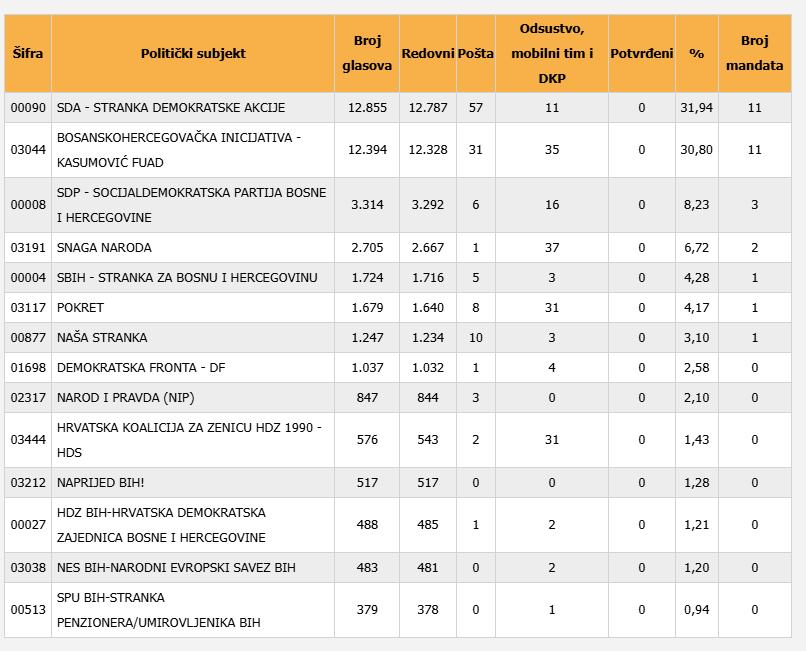Click the Šifra column header
806x651 pixels.
pos(28,54)
